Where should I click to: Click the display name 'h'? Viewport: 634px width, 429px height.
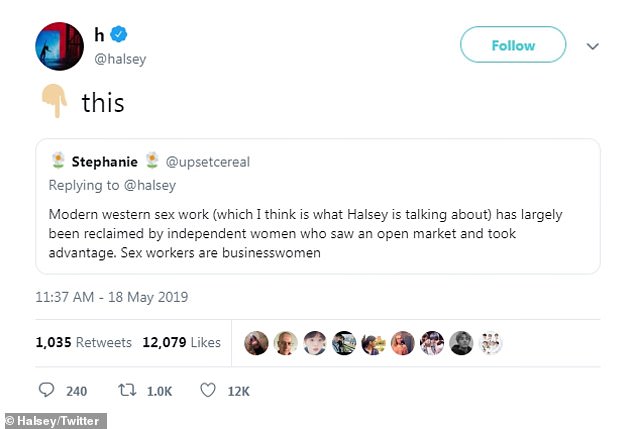point(99,35)
